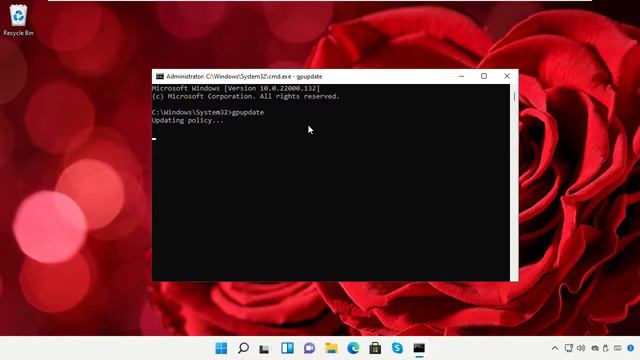This screenshot has height=360, width=640.
Task: Open volume speaker tray icon
Action: (x=581, y=348)
